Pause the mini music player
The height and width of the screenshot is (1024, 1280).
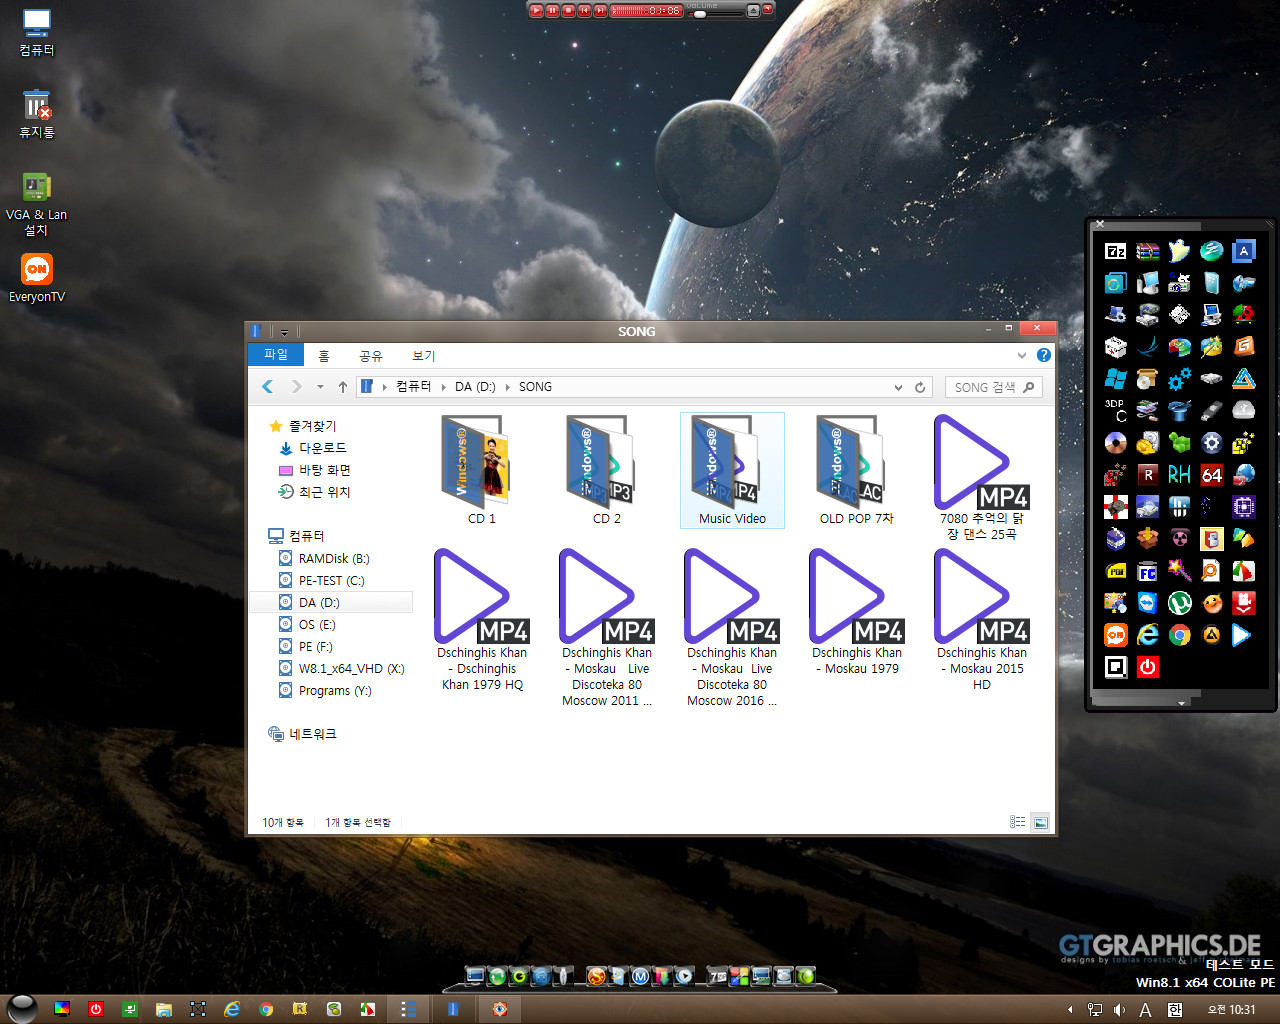point(552,10)
